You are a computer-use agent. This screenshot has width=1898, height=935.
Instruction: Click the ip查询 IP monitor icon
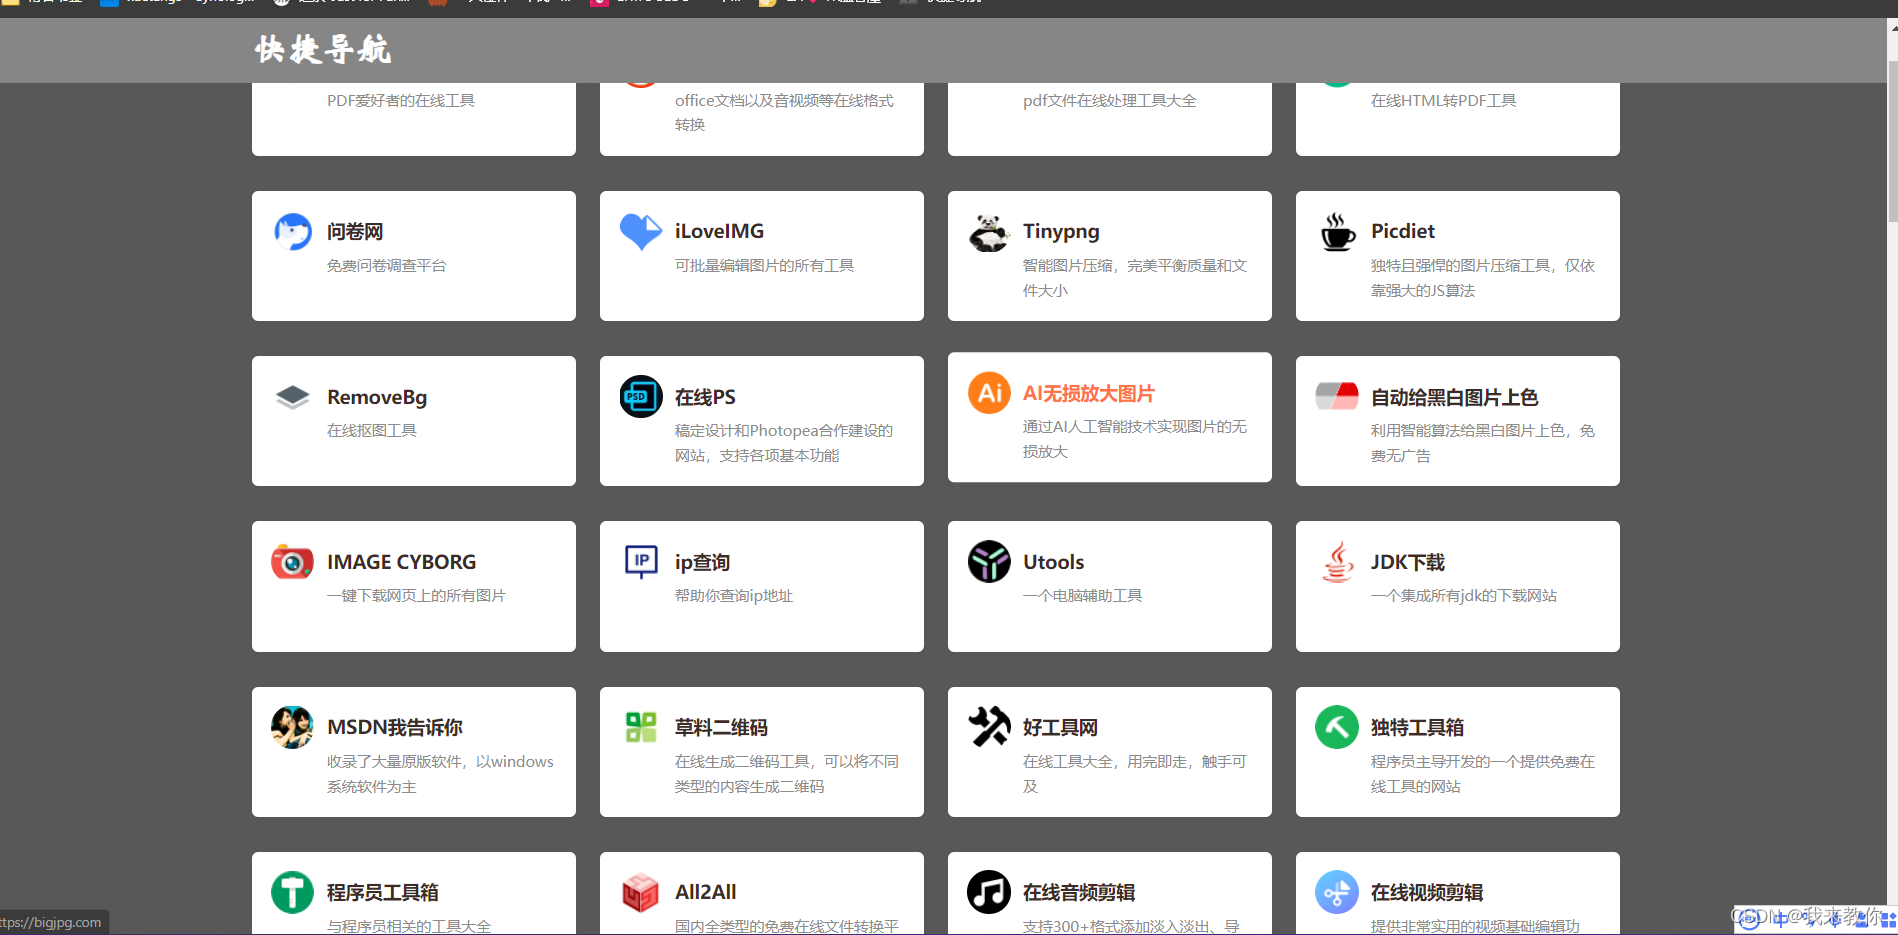641,562
